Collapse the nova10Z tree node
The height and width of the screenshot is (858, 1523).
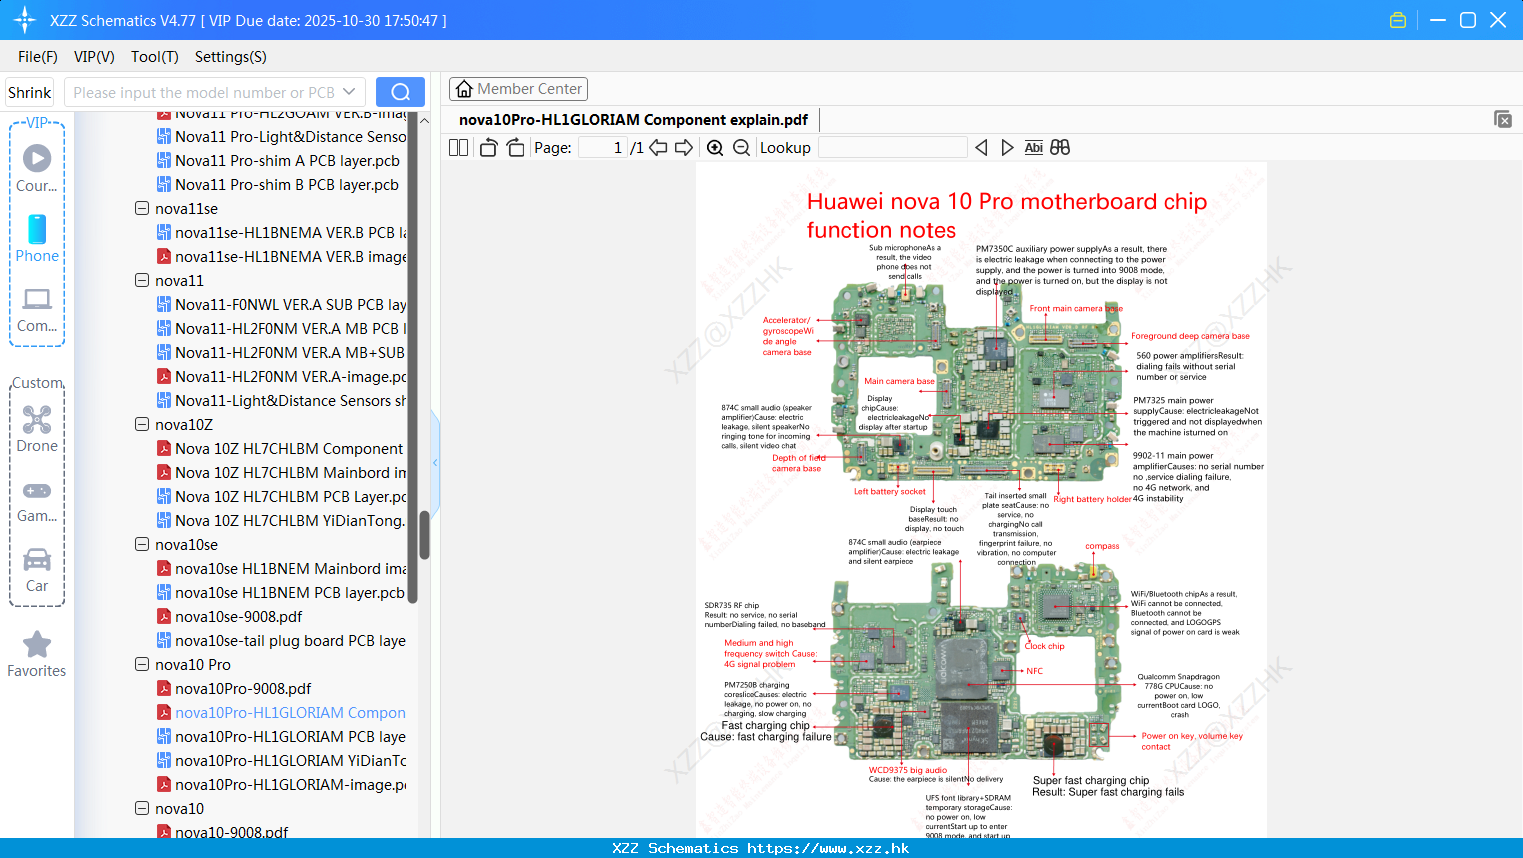tap(142, 425)
